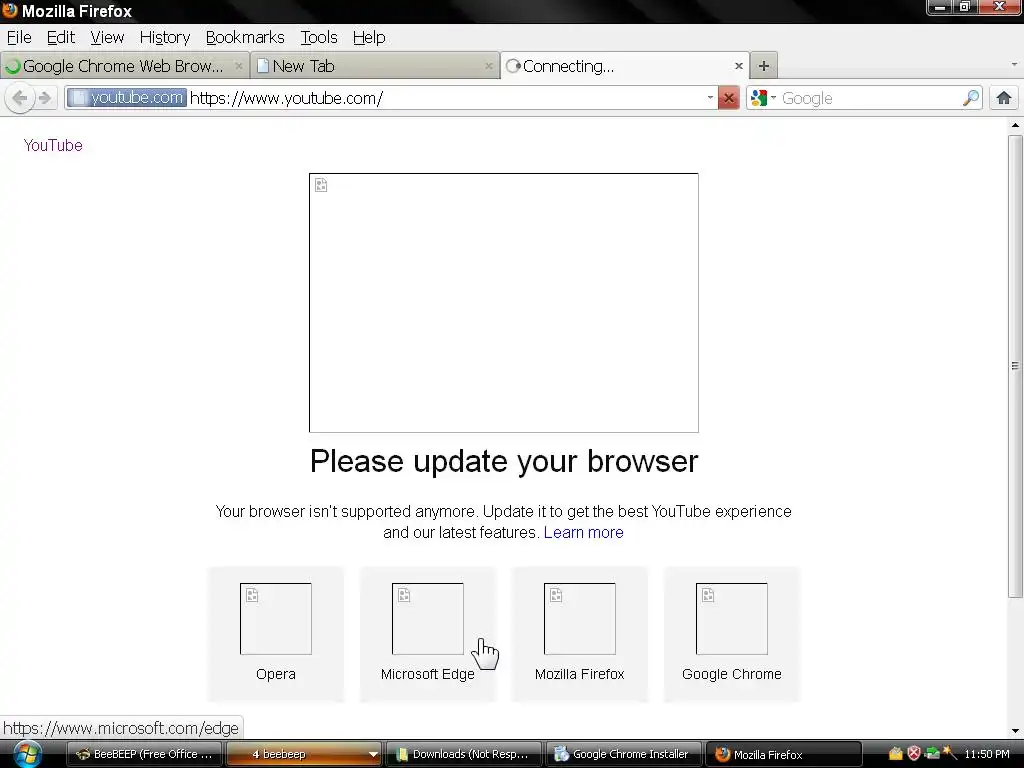The height and width of the screenshot is (768, 1024).
Task: Click the red shield security tray icon
Action: 914,754
